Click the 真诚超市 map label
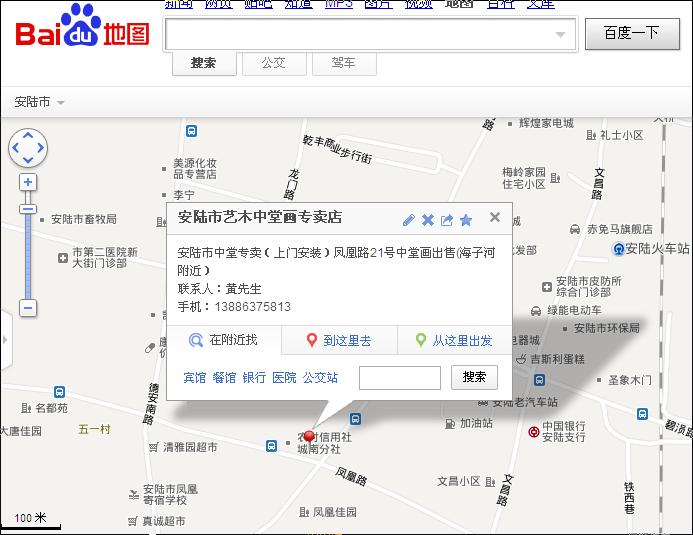Screen dimensions: 693x535 [x=164, y=521]
